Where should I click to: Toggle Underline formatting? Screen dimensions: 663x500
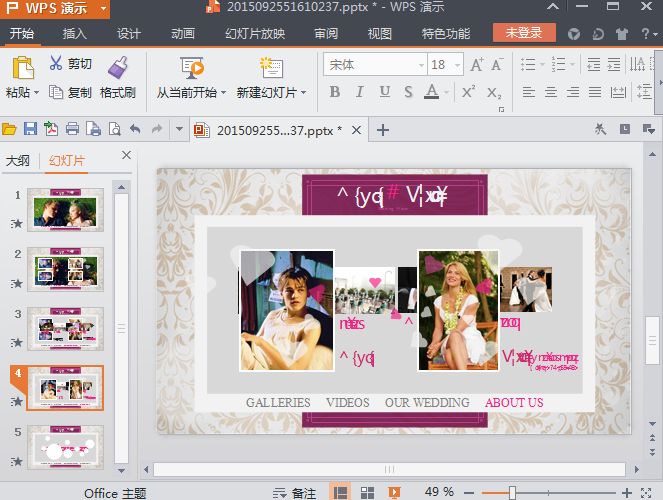pyautogui.click(x=384, y=91)
